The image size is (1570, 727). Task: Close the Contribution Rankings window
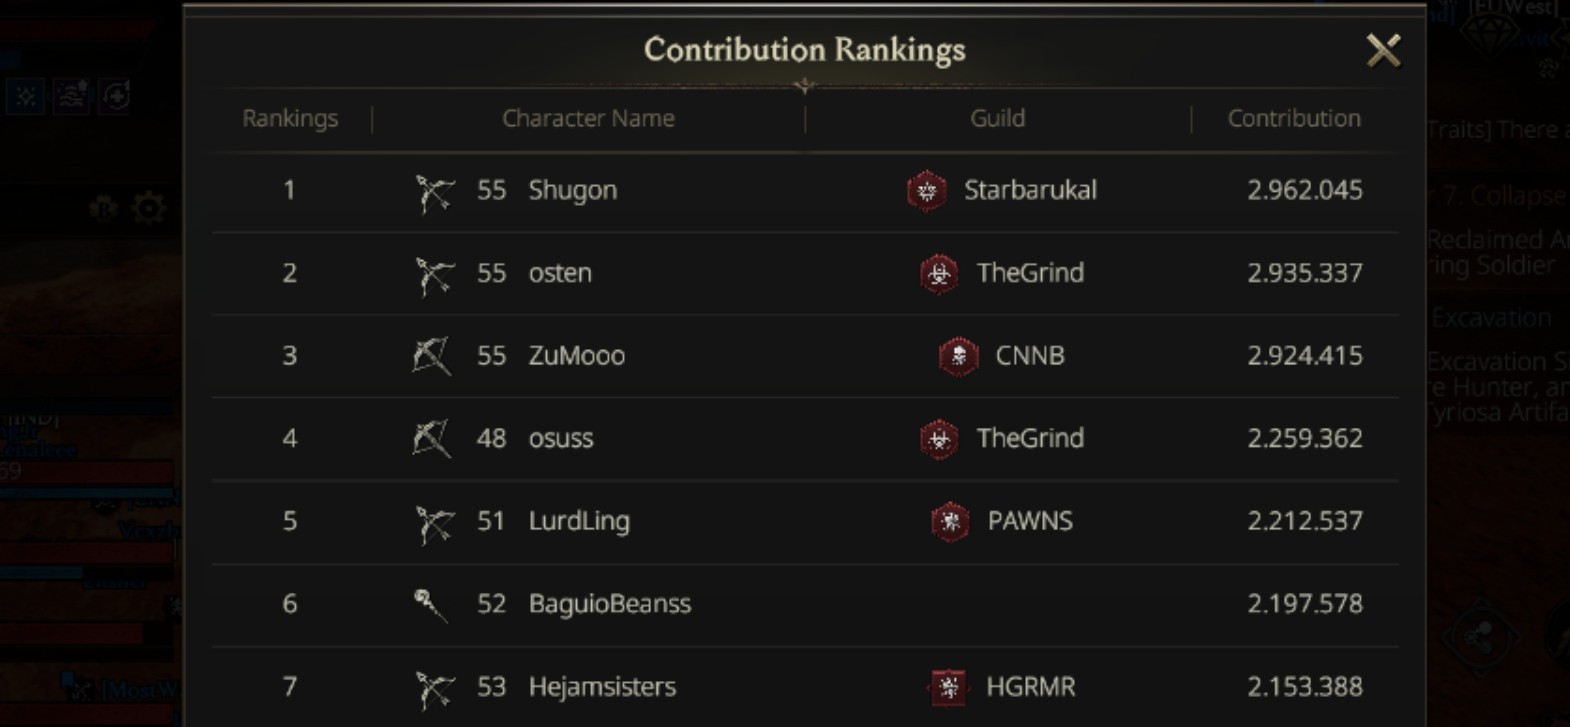click(1384, 50)
